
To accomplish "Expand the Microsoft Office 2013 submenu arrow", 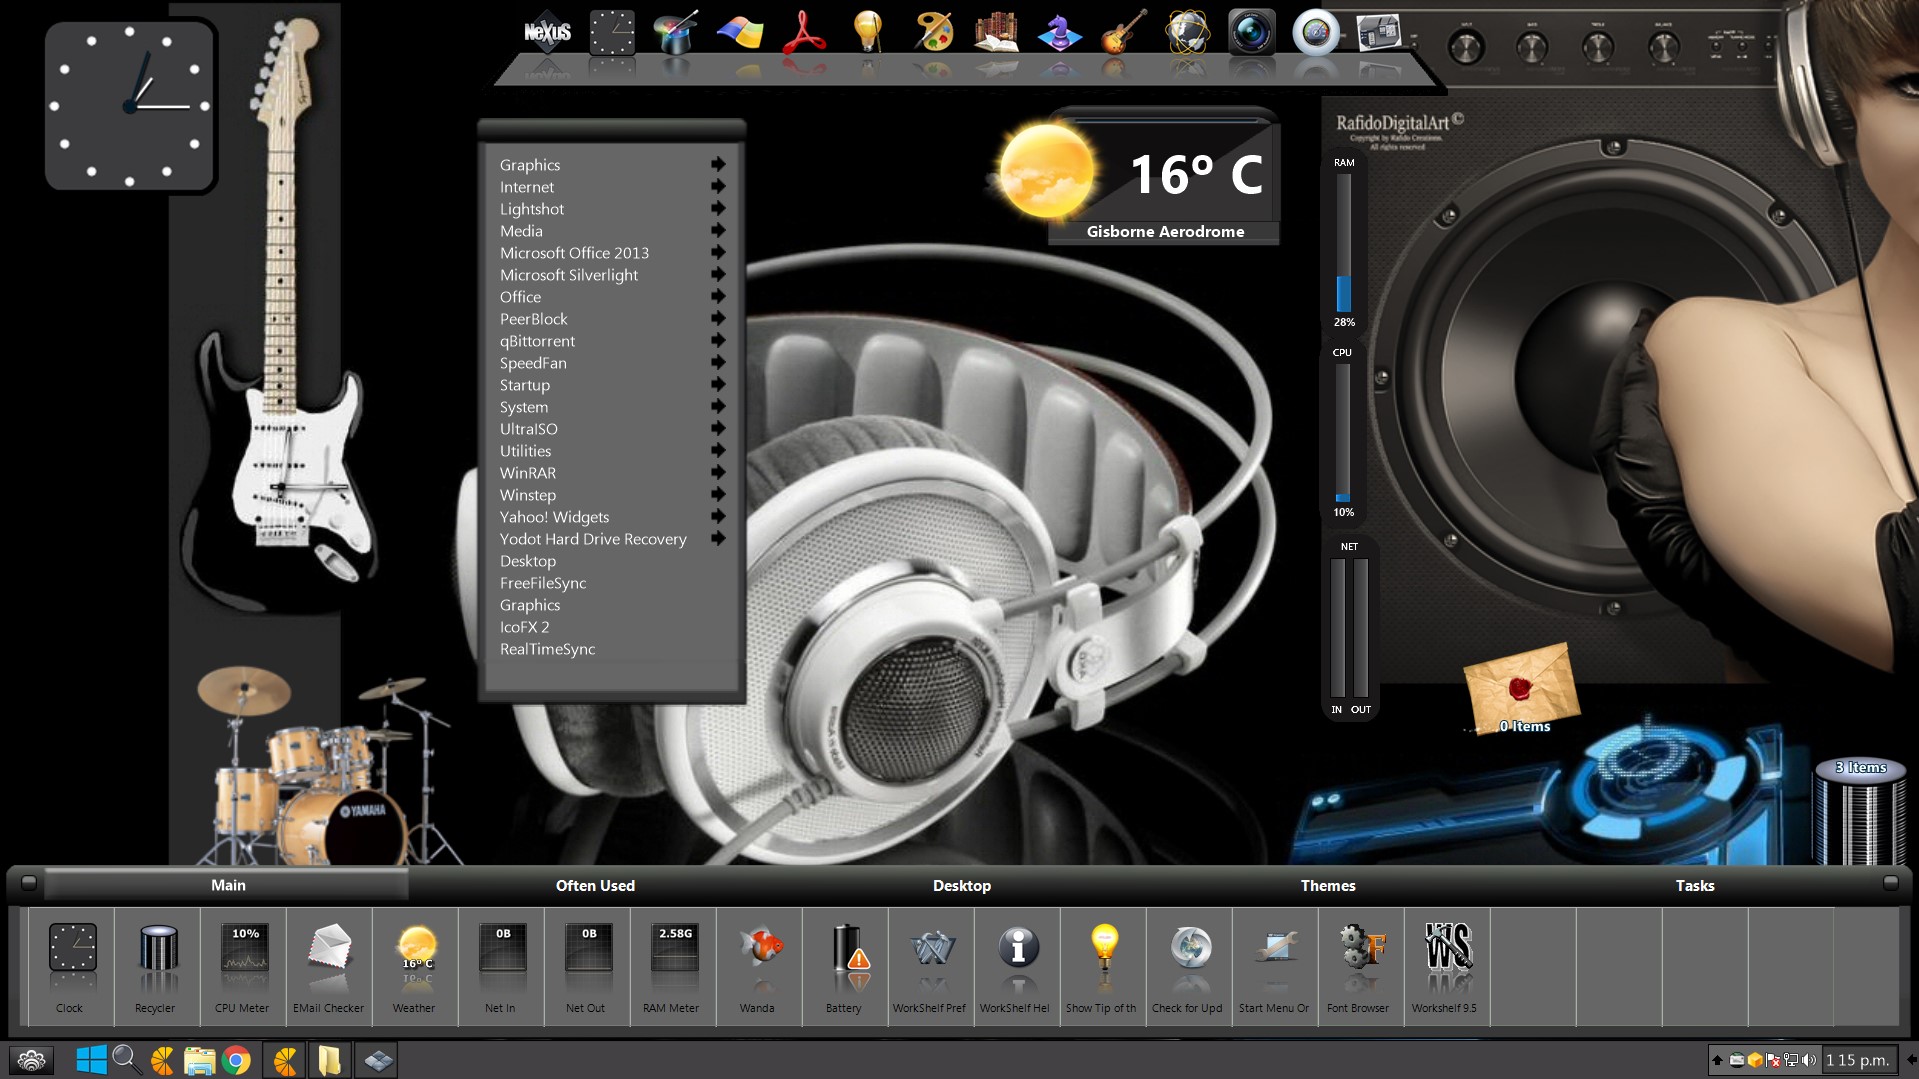I will [x=718, y=253].
